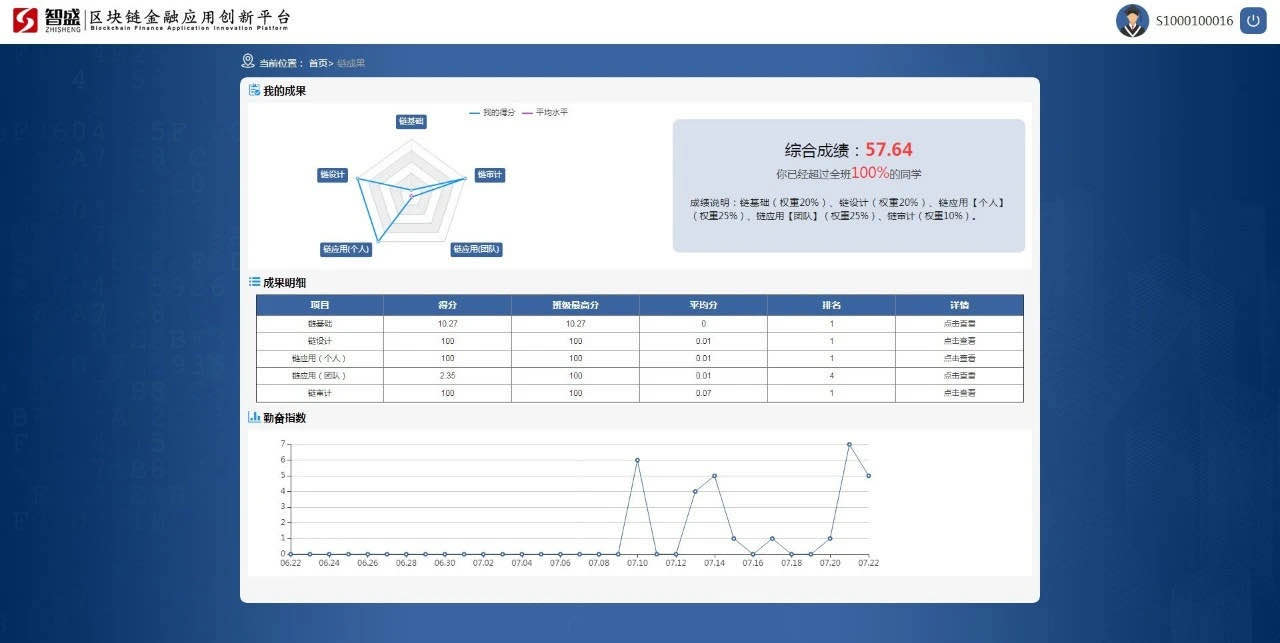
Task: Toggle the 我的得分 legend series
Action: [x=492, y=113]
